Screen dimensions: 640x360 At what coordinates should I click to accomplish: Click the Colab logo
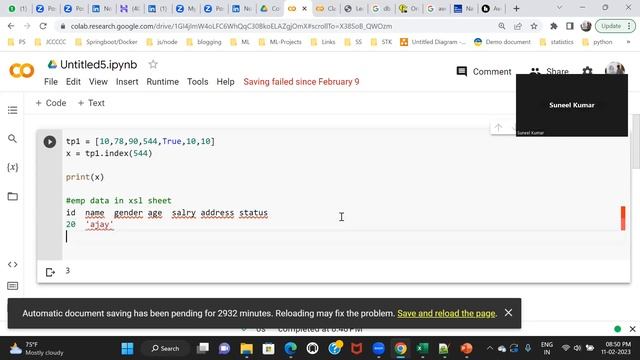[22, 71]
